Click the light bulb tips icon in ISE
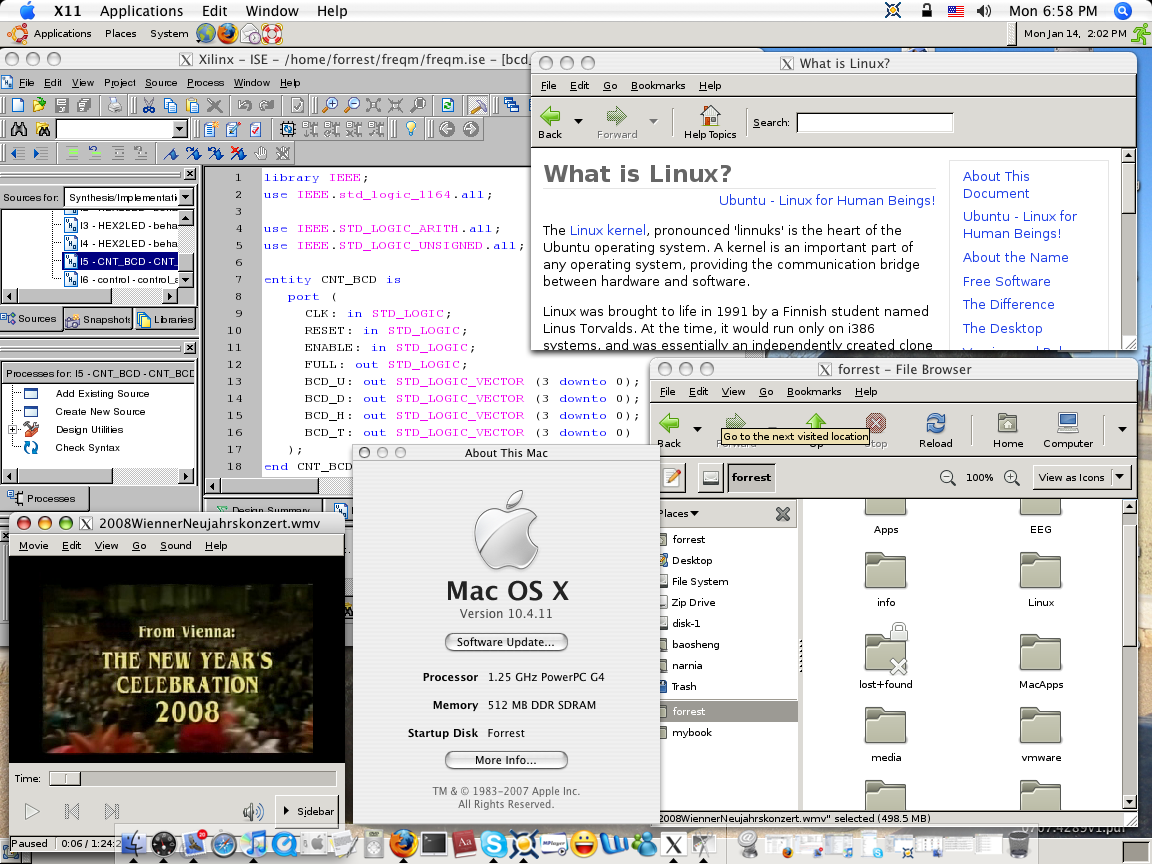Image resolution: width=1152 pixels, height=864 pixels. [x=411, y=129]
